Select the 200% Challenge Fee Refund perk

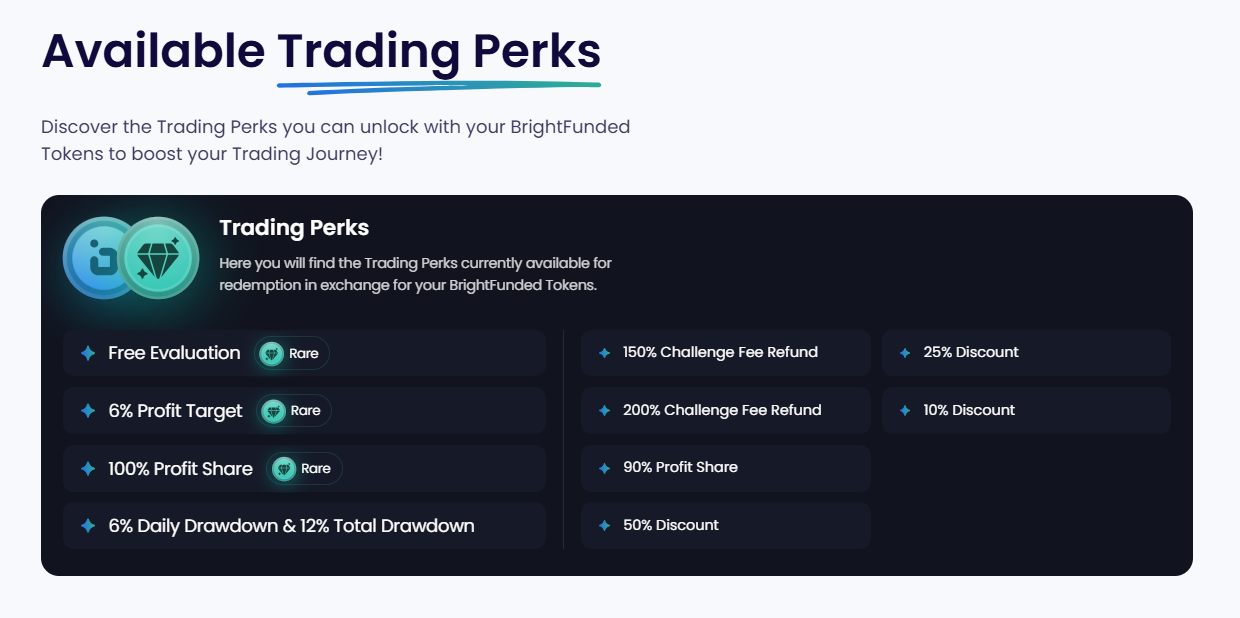click(x=722, y=410)
